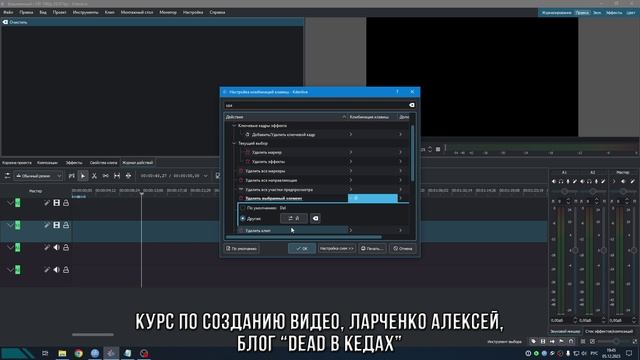Select the Ripple tool in timeline toolbar
This screenshot has height=360, width=640.
129,176
